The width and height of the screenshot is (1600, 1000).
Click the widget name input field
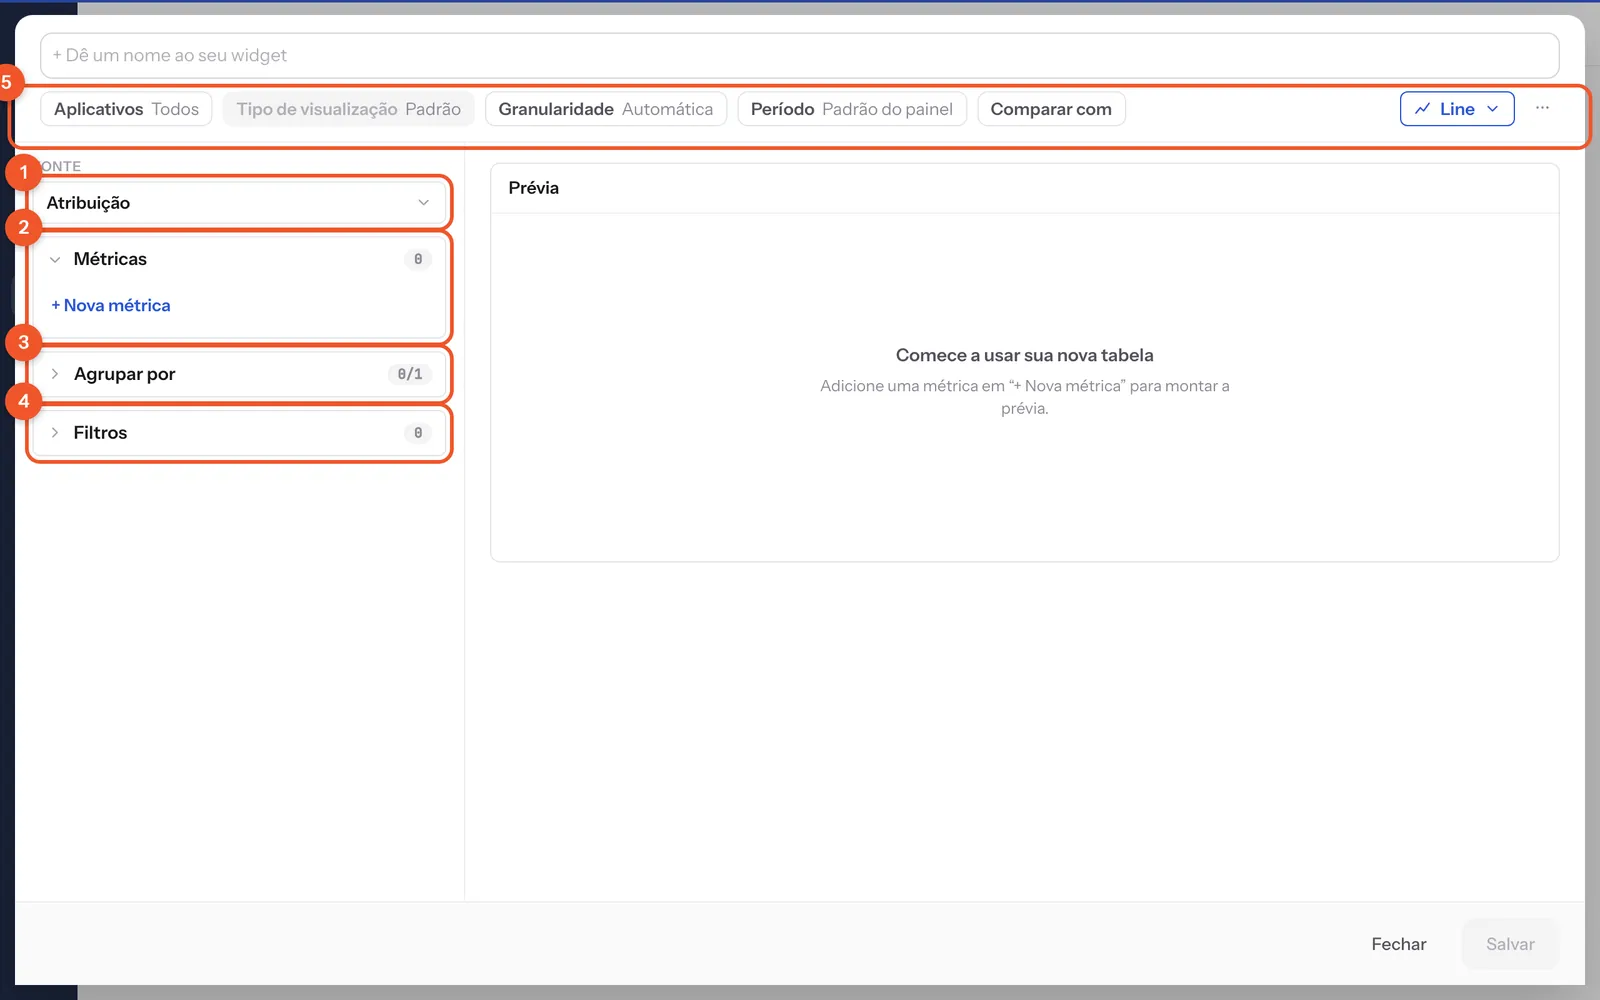tap(799, 55)
